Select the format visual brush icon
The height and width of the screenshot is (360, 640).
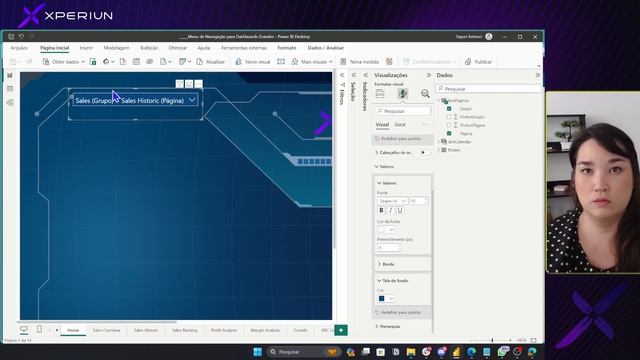[402, 93]
